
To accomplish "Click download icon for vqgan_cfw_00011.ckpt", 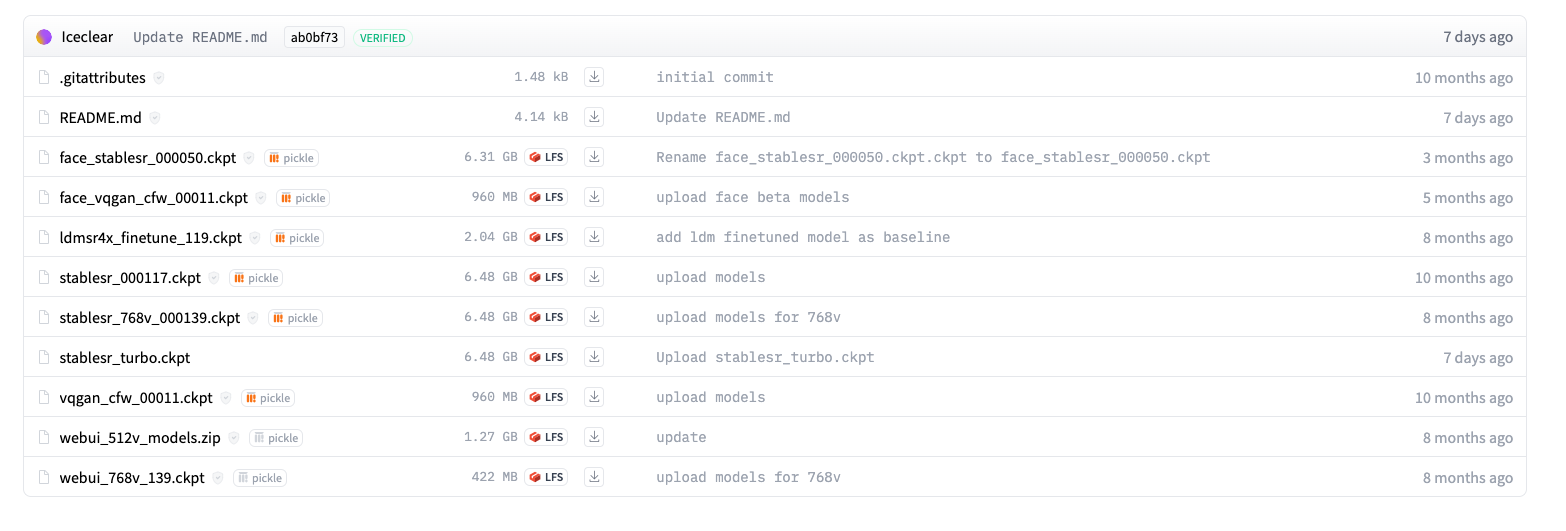I will point(594,397).
